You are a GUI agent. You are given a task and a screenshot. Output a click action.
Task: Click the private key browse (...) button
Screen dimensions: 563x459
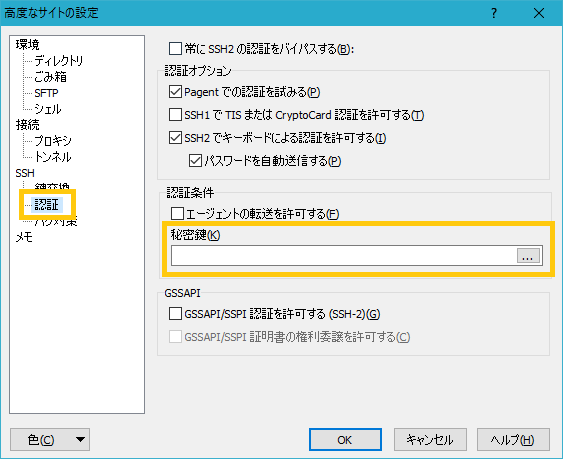point(528,256)
